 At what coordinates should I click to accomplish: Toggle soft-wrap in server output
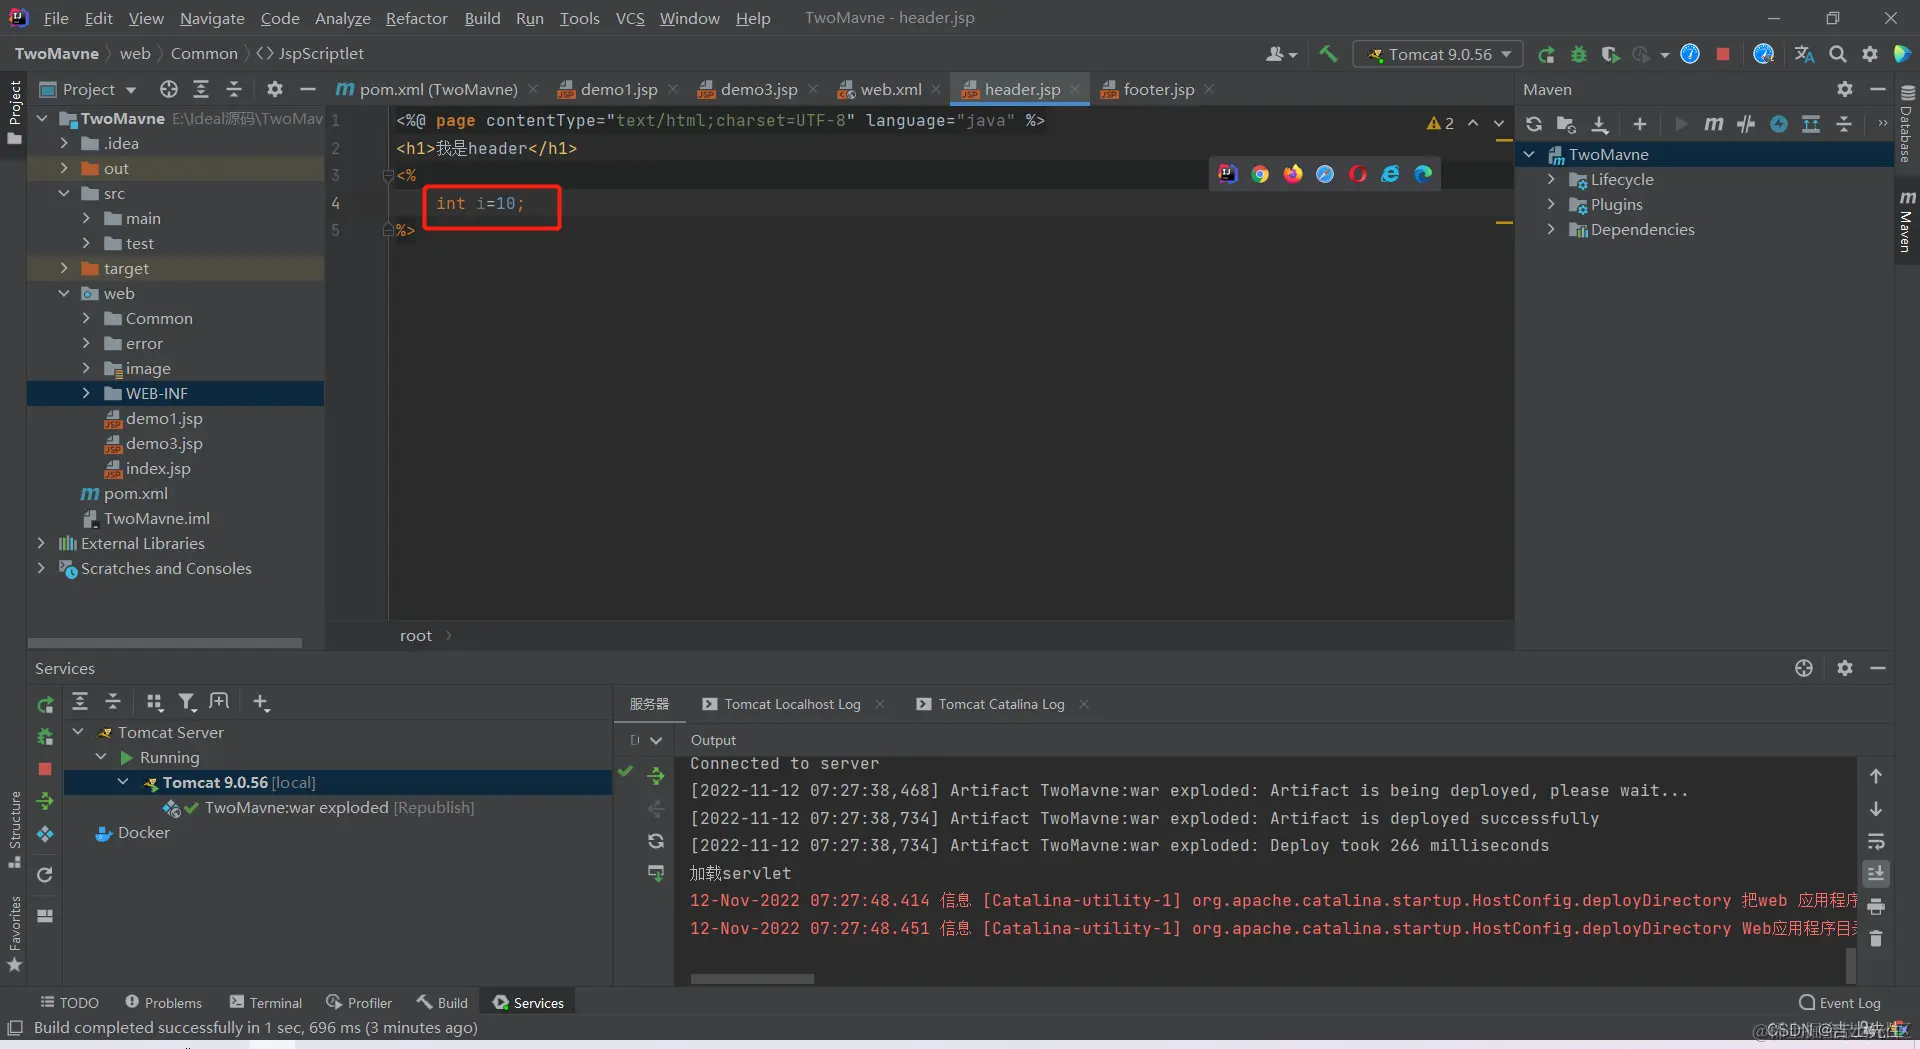tap(1876, 841)
